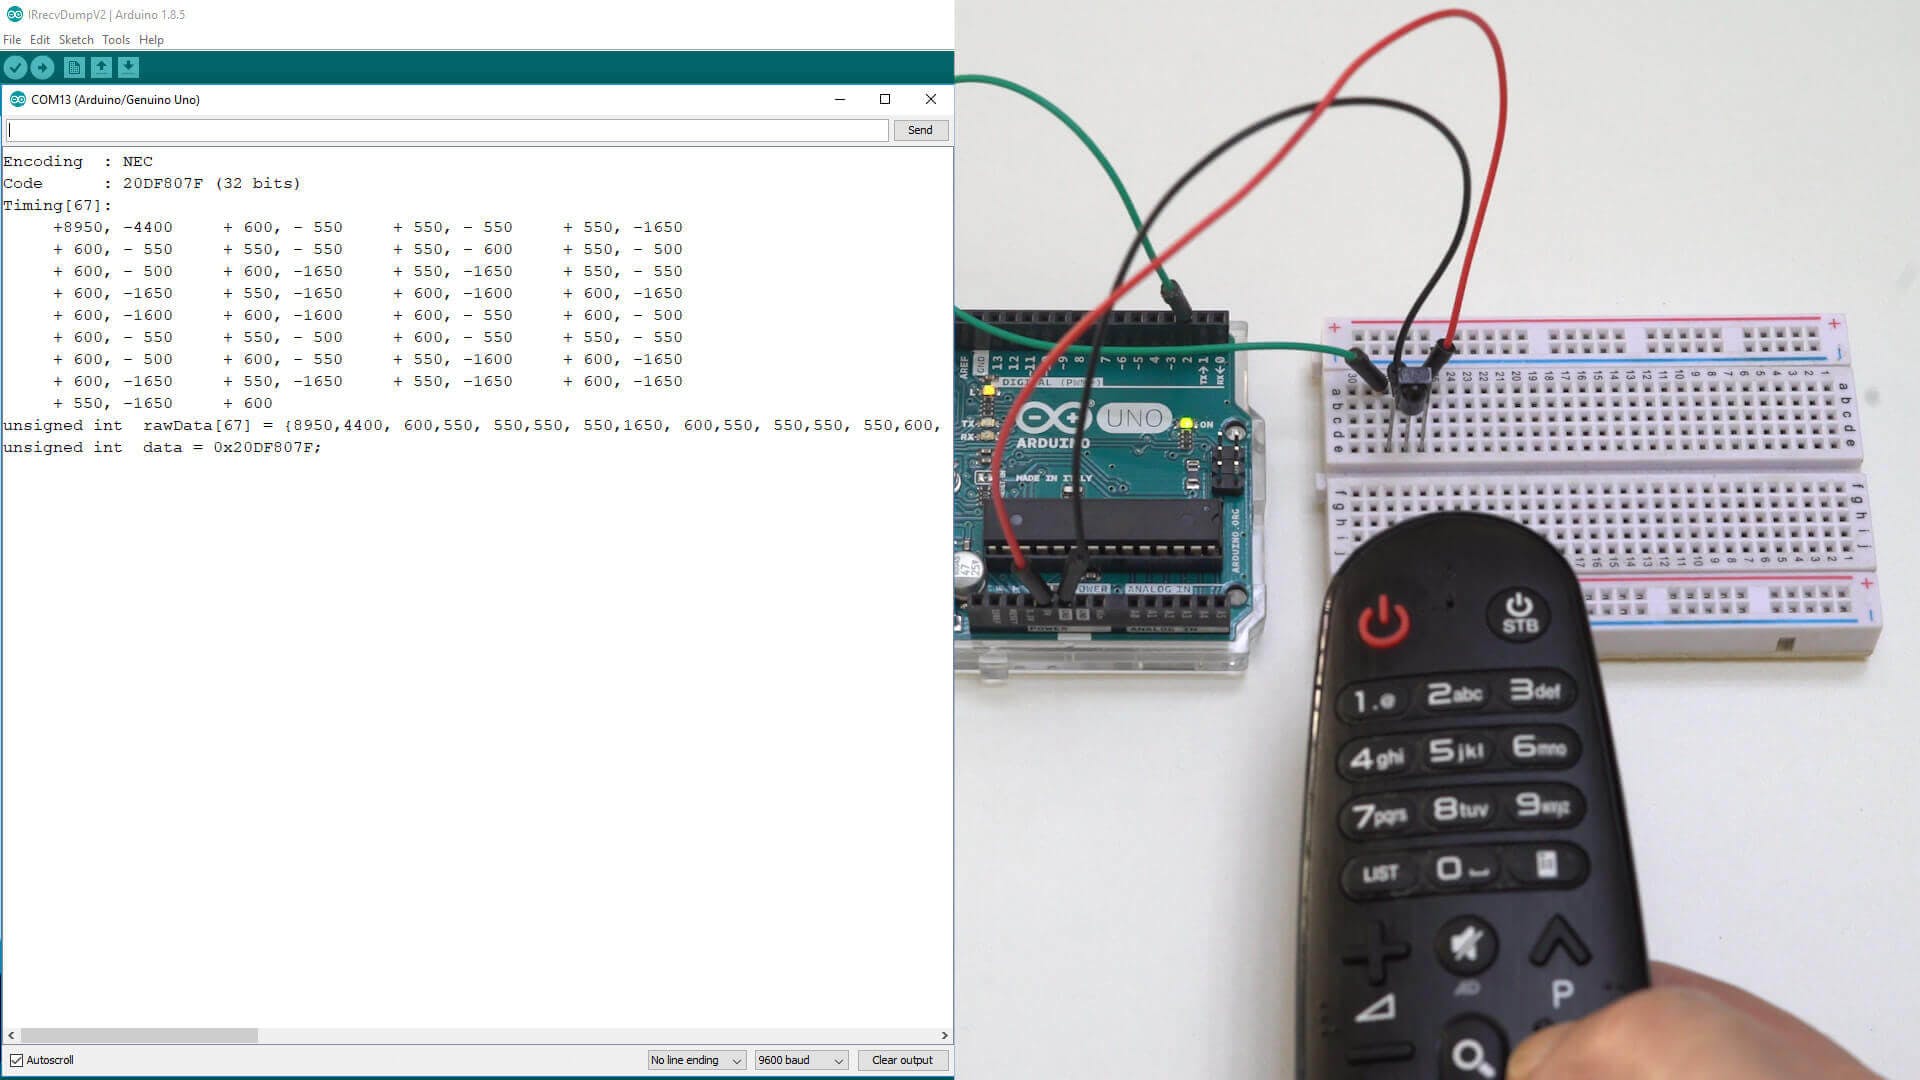Click the Verify (checkmark) icon

click(16, 67)
